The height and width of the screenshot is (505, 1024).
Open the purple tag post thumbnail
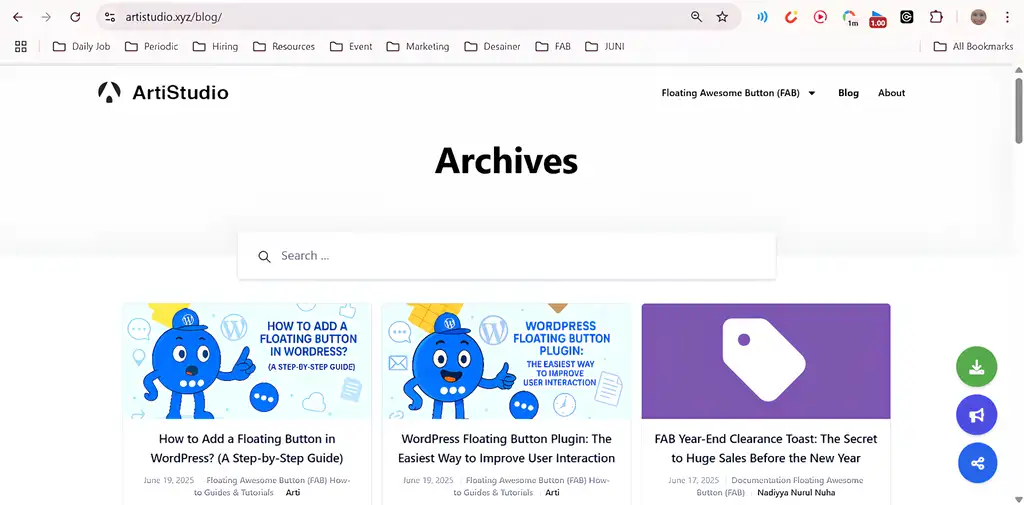pos(765,361)
